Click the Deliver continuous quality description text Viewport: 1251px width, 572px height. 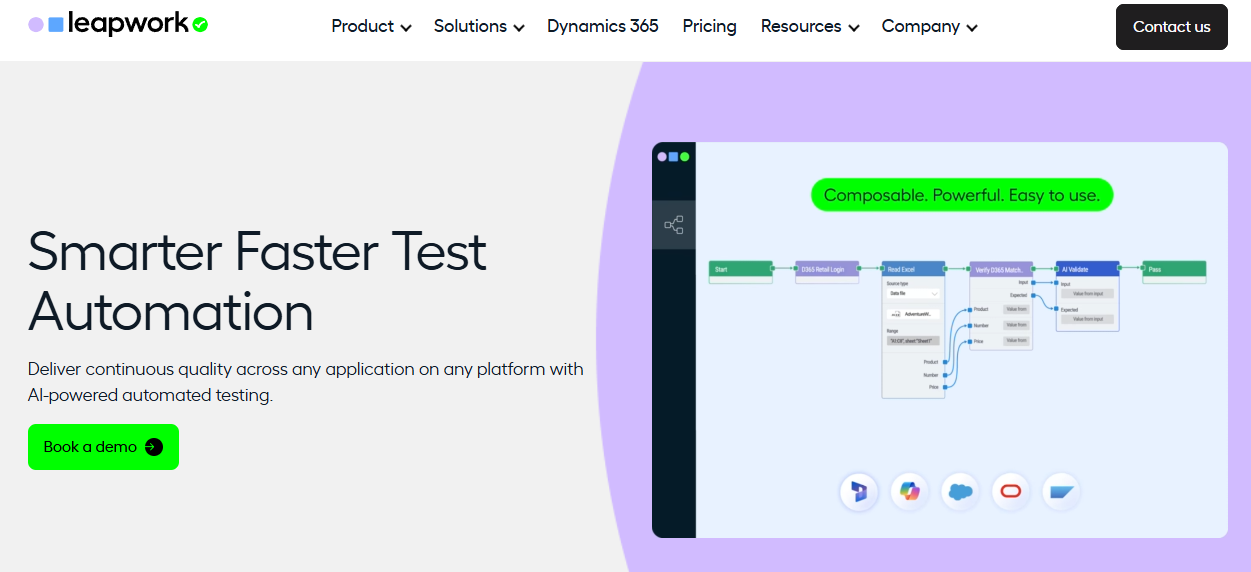click(x=306, y=382)
